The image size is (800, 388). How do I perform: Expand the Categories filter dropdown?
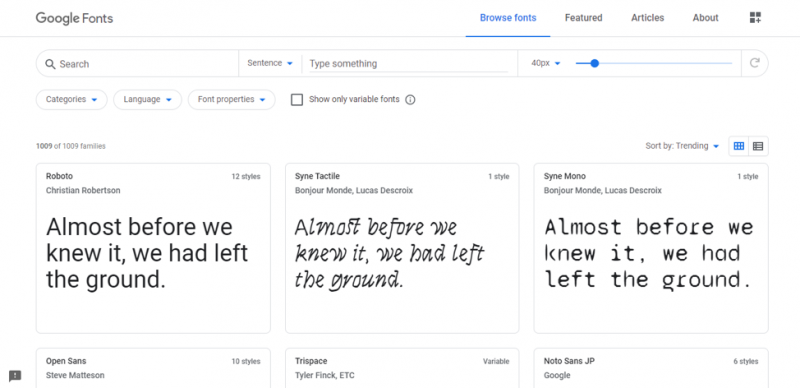pos(71,100)
